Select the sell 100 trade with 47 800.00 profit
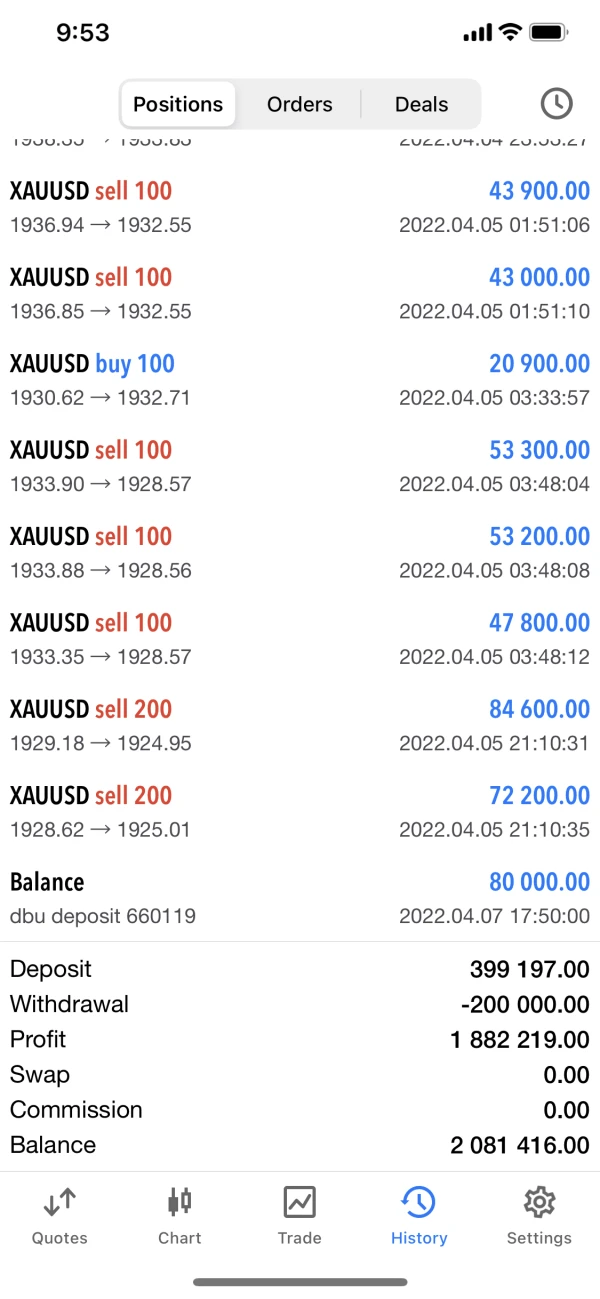Screen dimensions: 600x1299 point(300,639)
